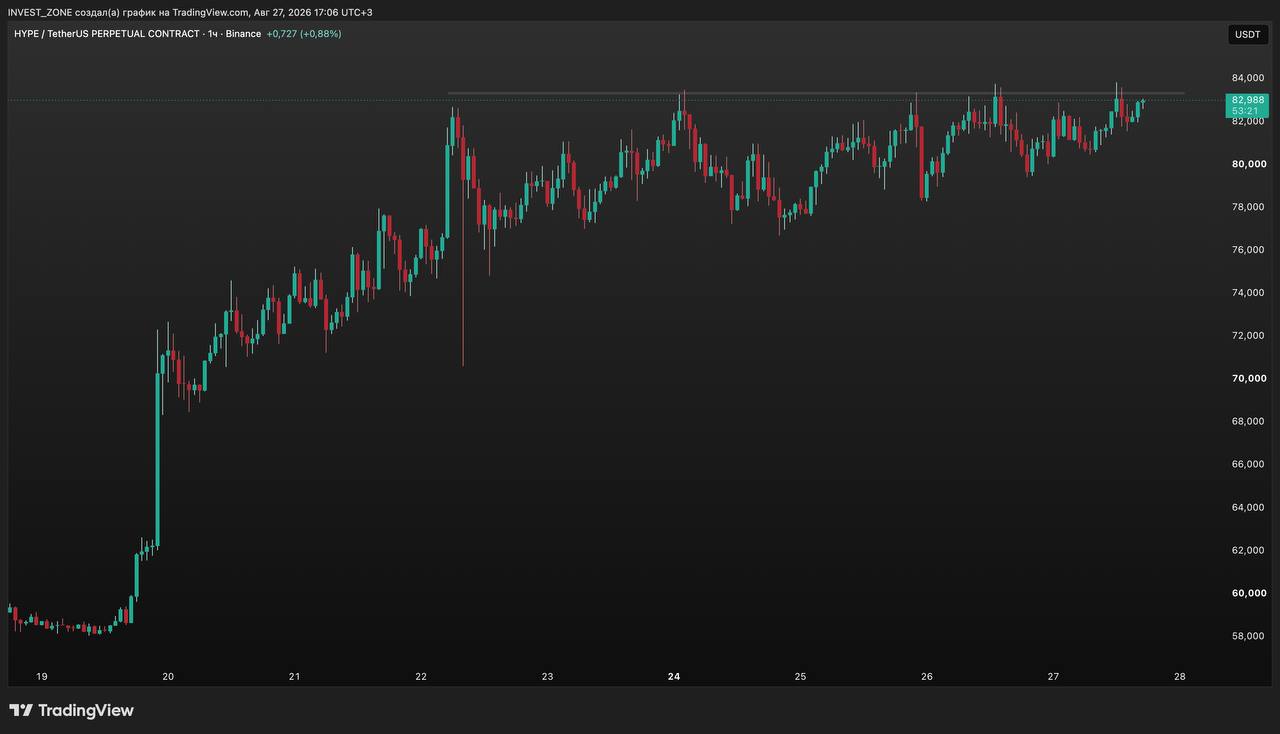The width and height of the screenshot is (1280, 734).
Task: Click the HYPE / TetherUS PERPETUAL CONTRACT title
Action: tap(107, 34)
